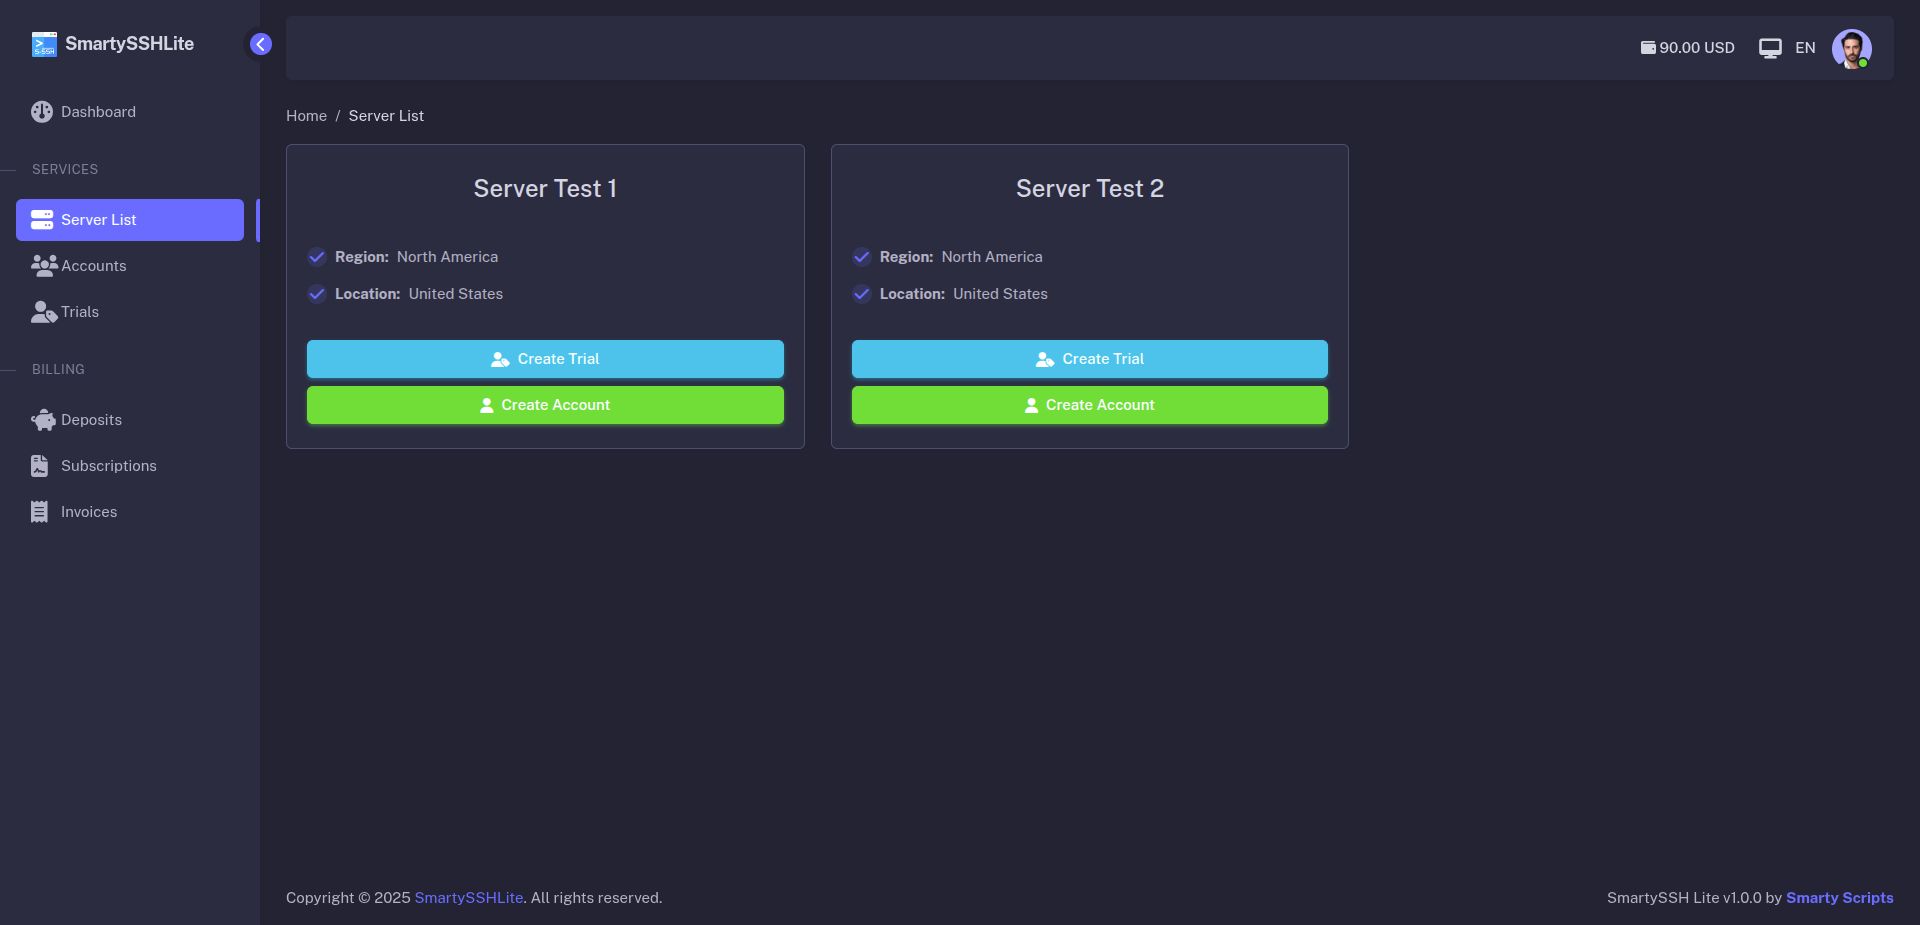Open SmartySSHLite footer link

click(x=469, y=898)
